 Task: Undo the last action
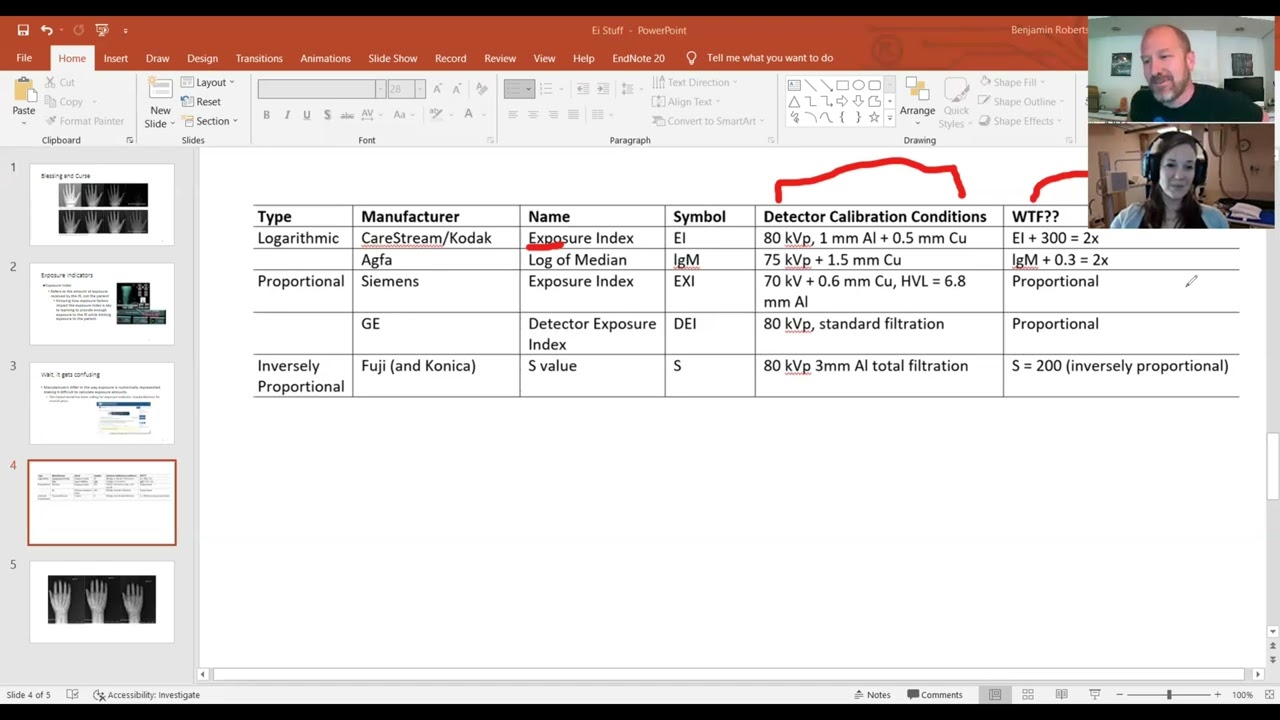[46, 30]
